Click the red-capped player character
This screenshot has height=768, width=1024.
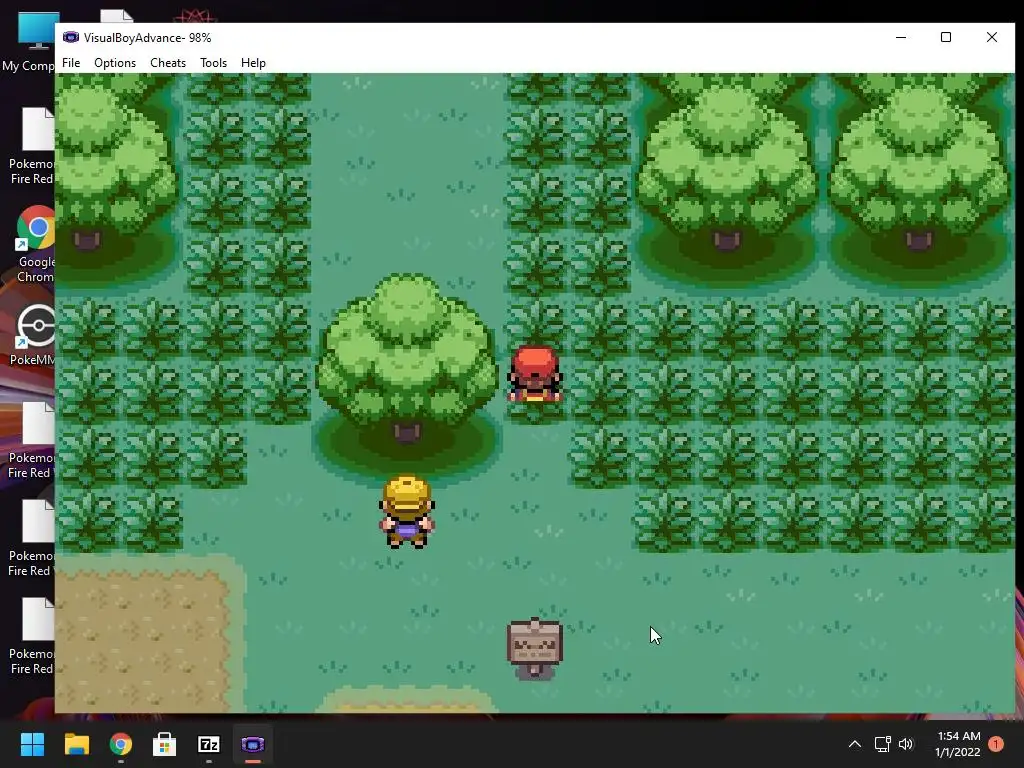coord(535,374)
